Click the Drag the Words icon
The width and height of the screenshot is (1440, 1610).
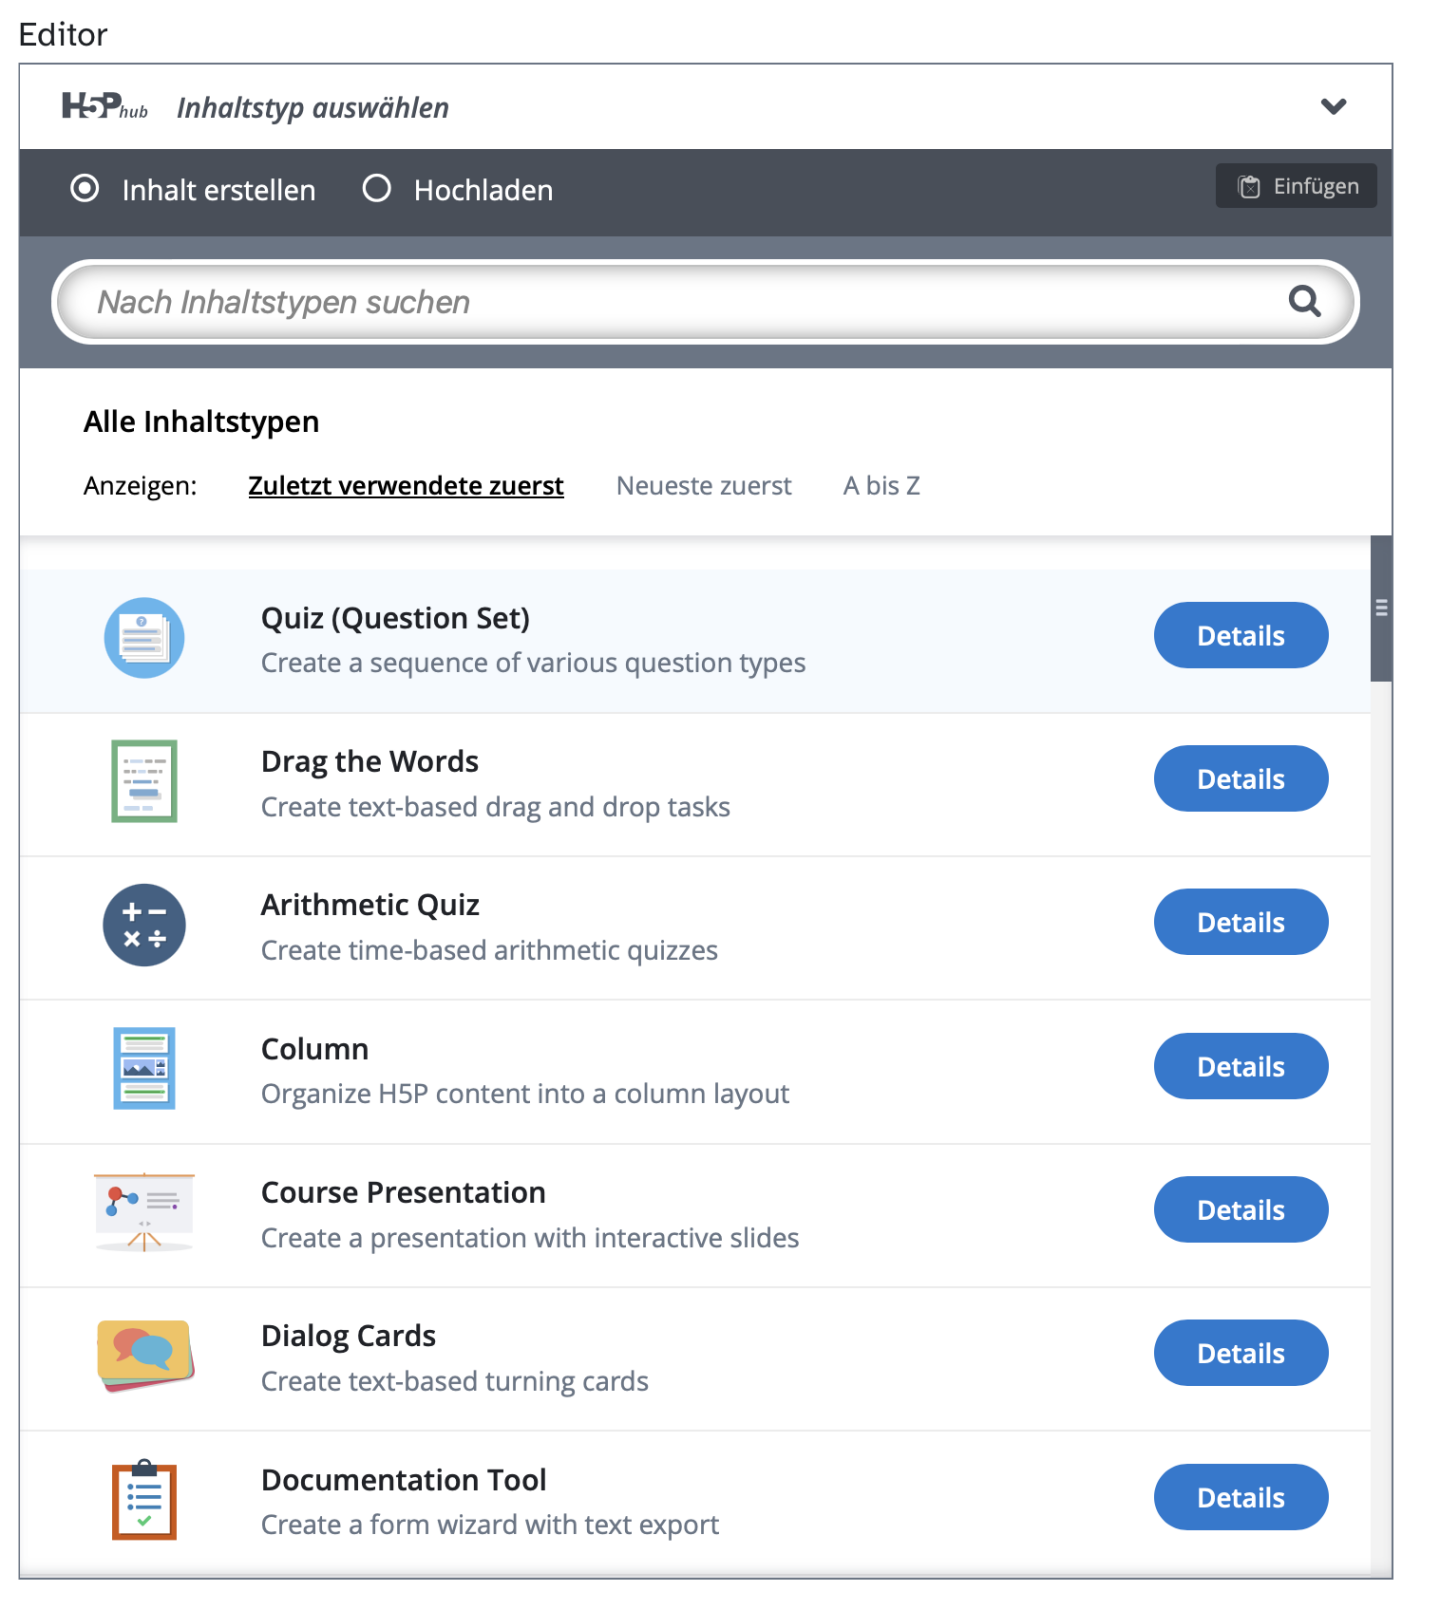coord(144,781)
